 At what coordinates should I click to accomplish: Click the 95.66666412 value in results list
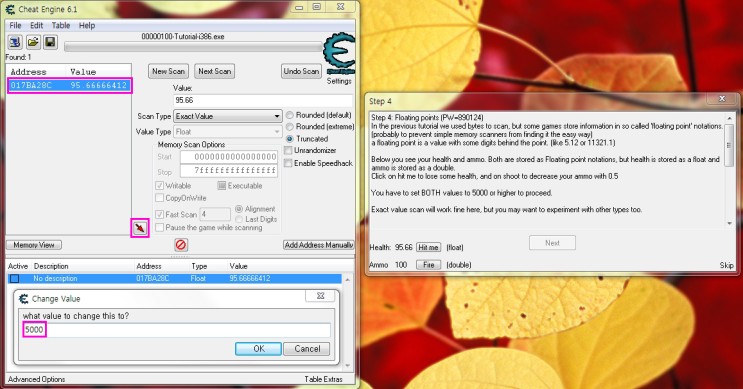tap(99, 85)
